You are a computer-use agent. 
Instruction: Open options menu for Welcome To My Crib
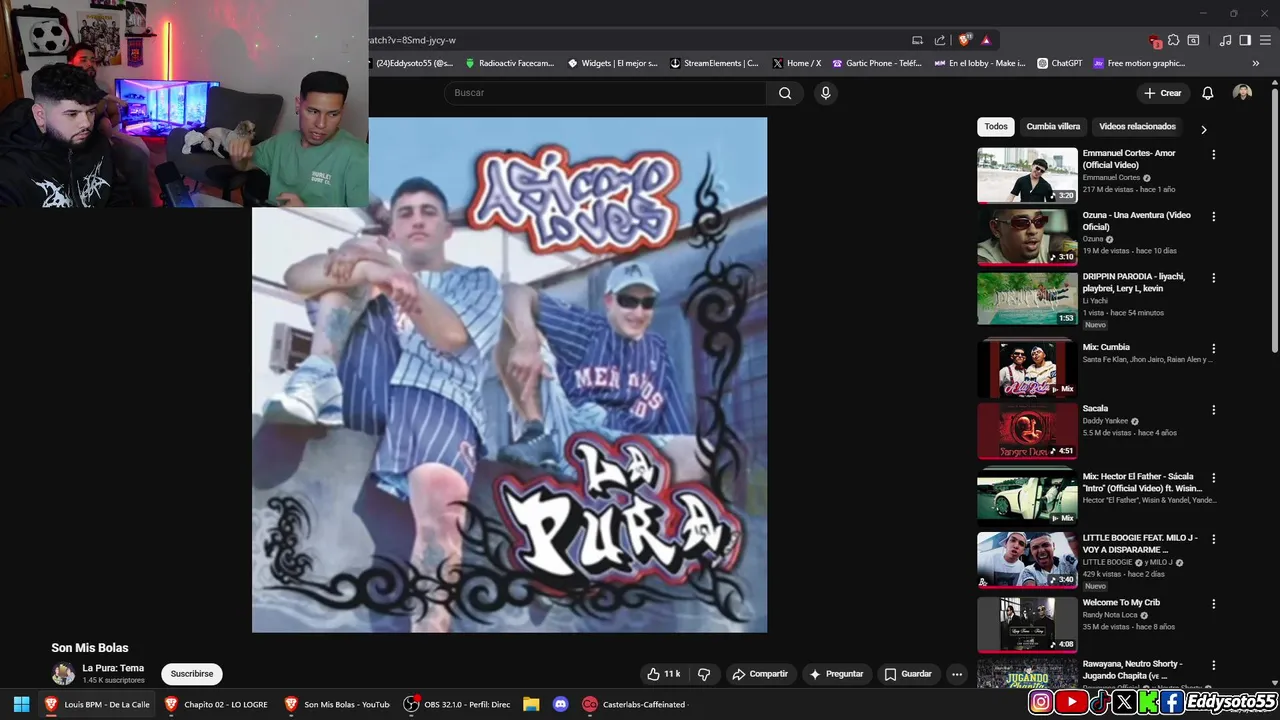(1214, 604)
